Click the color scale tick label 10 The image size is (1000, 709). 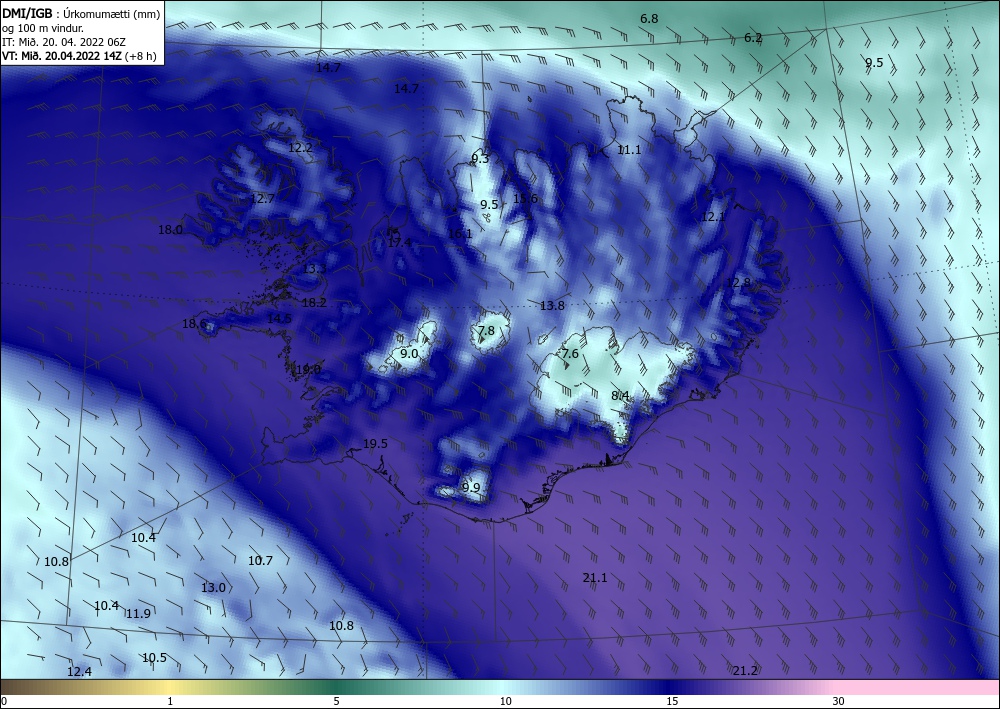(505, 702)
